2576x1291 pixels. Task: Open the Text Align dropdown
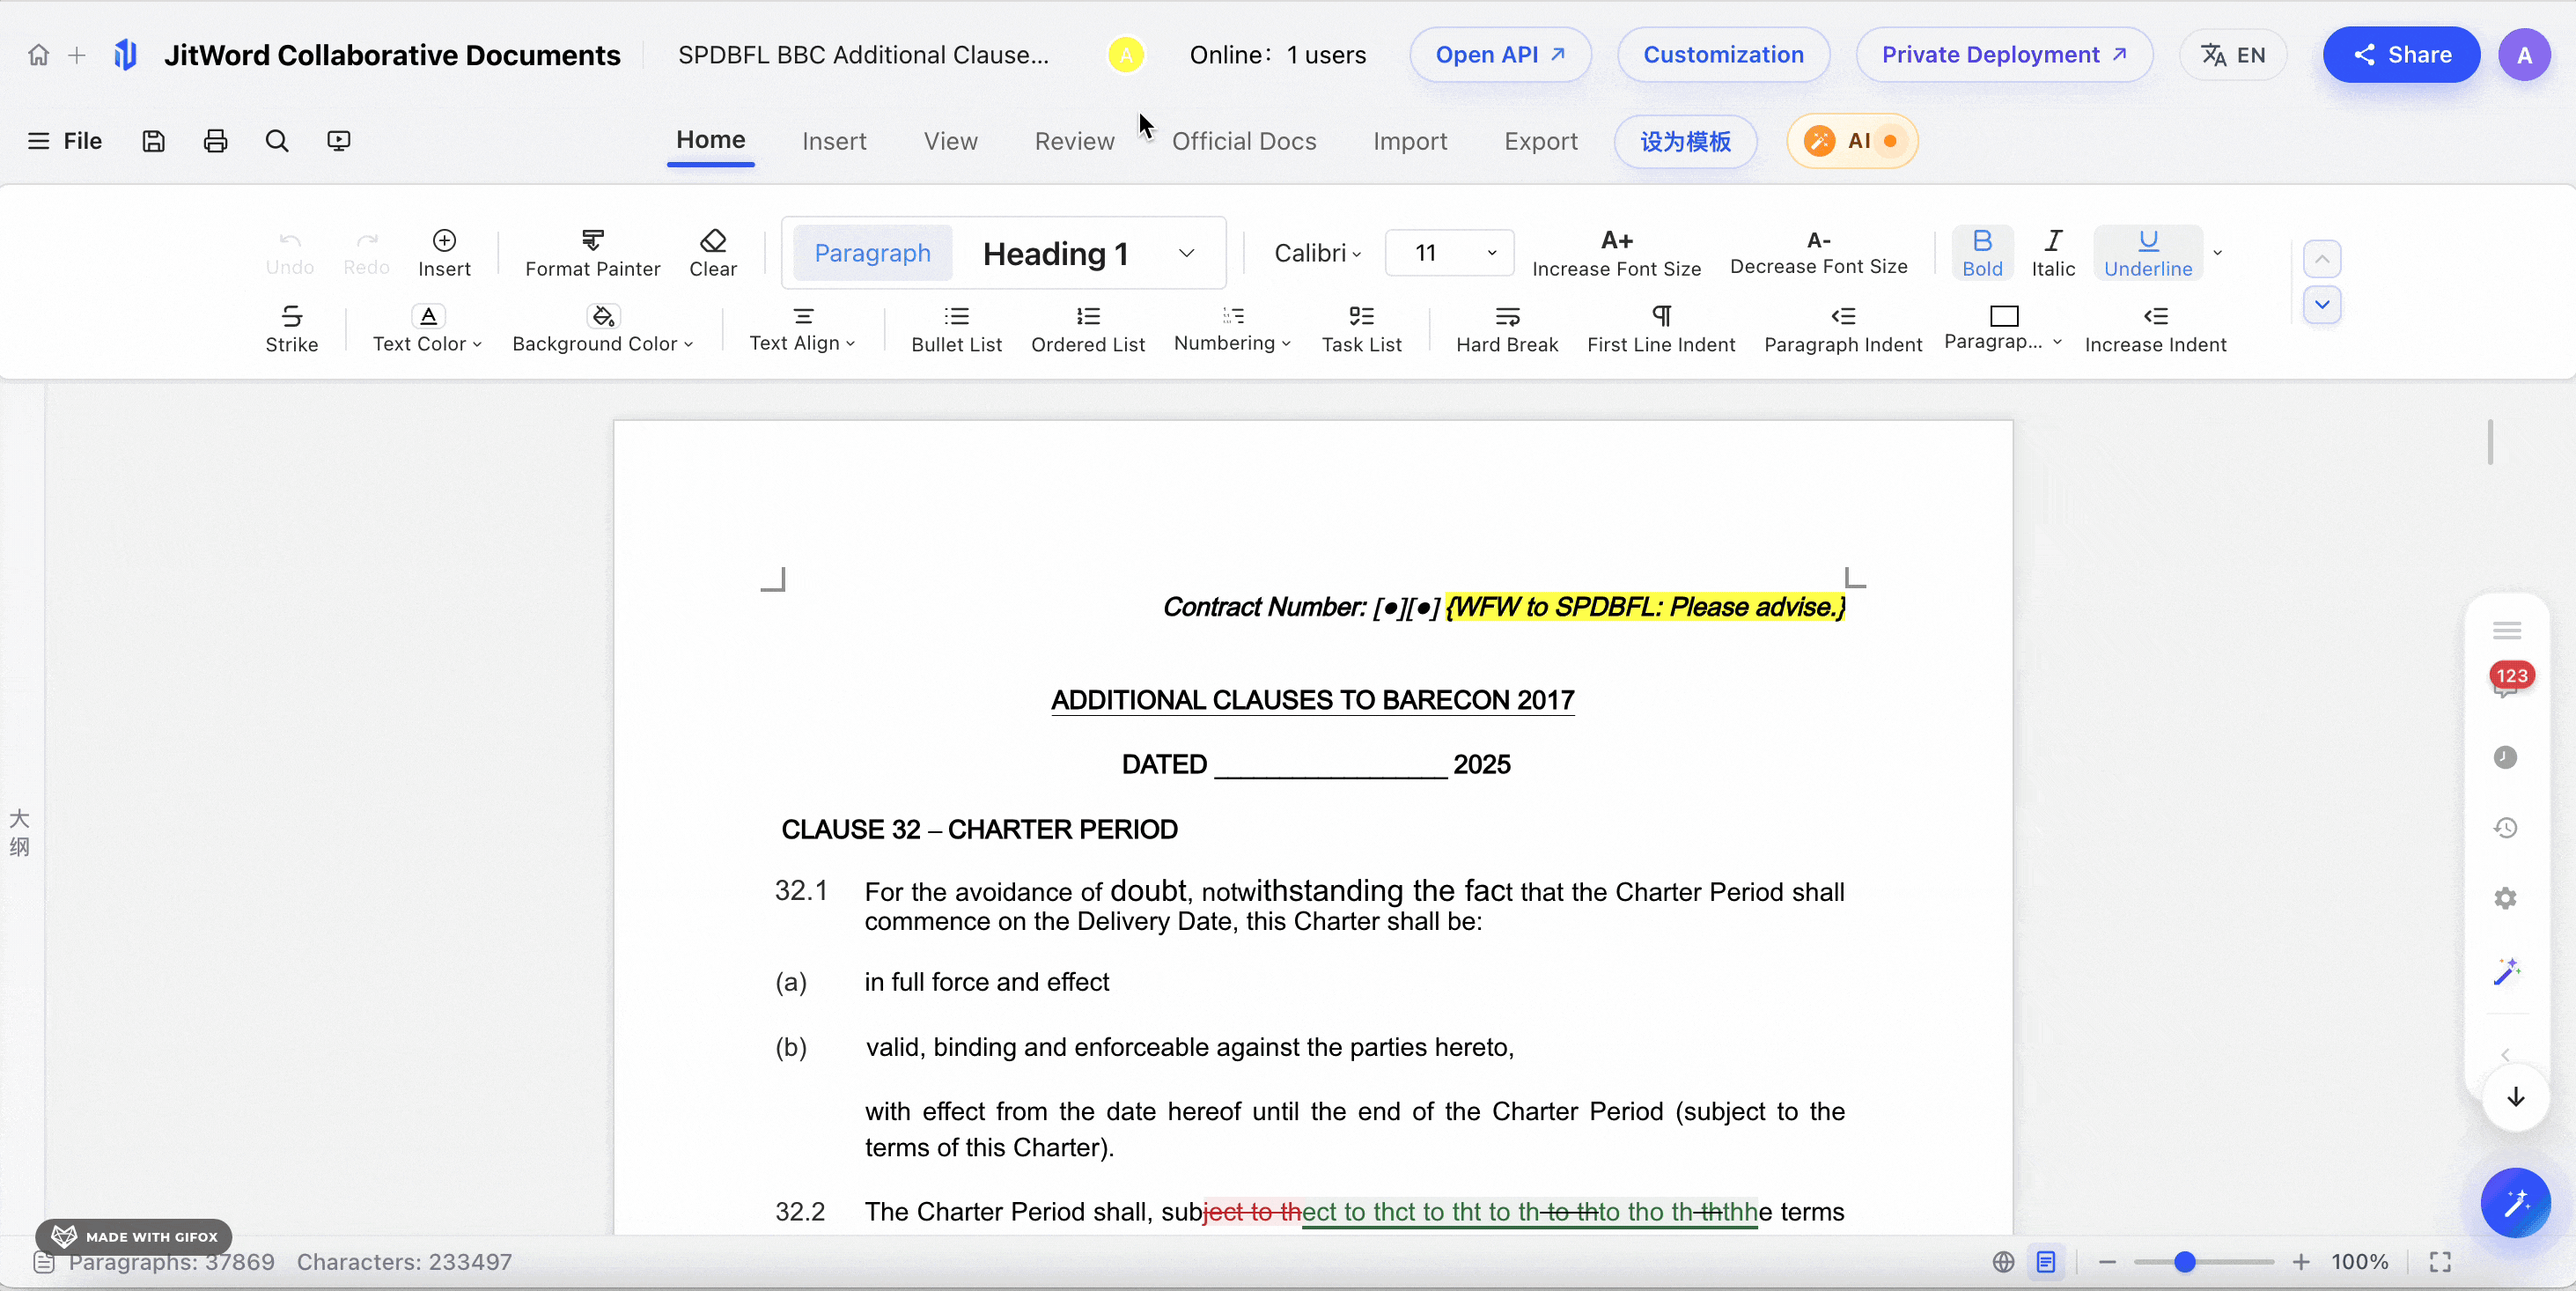802,329
